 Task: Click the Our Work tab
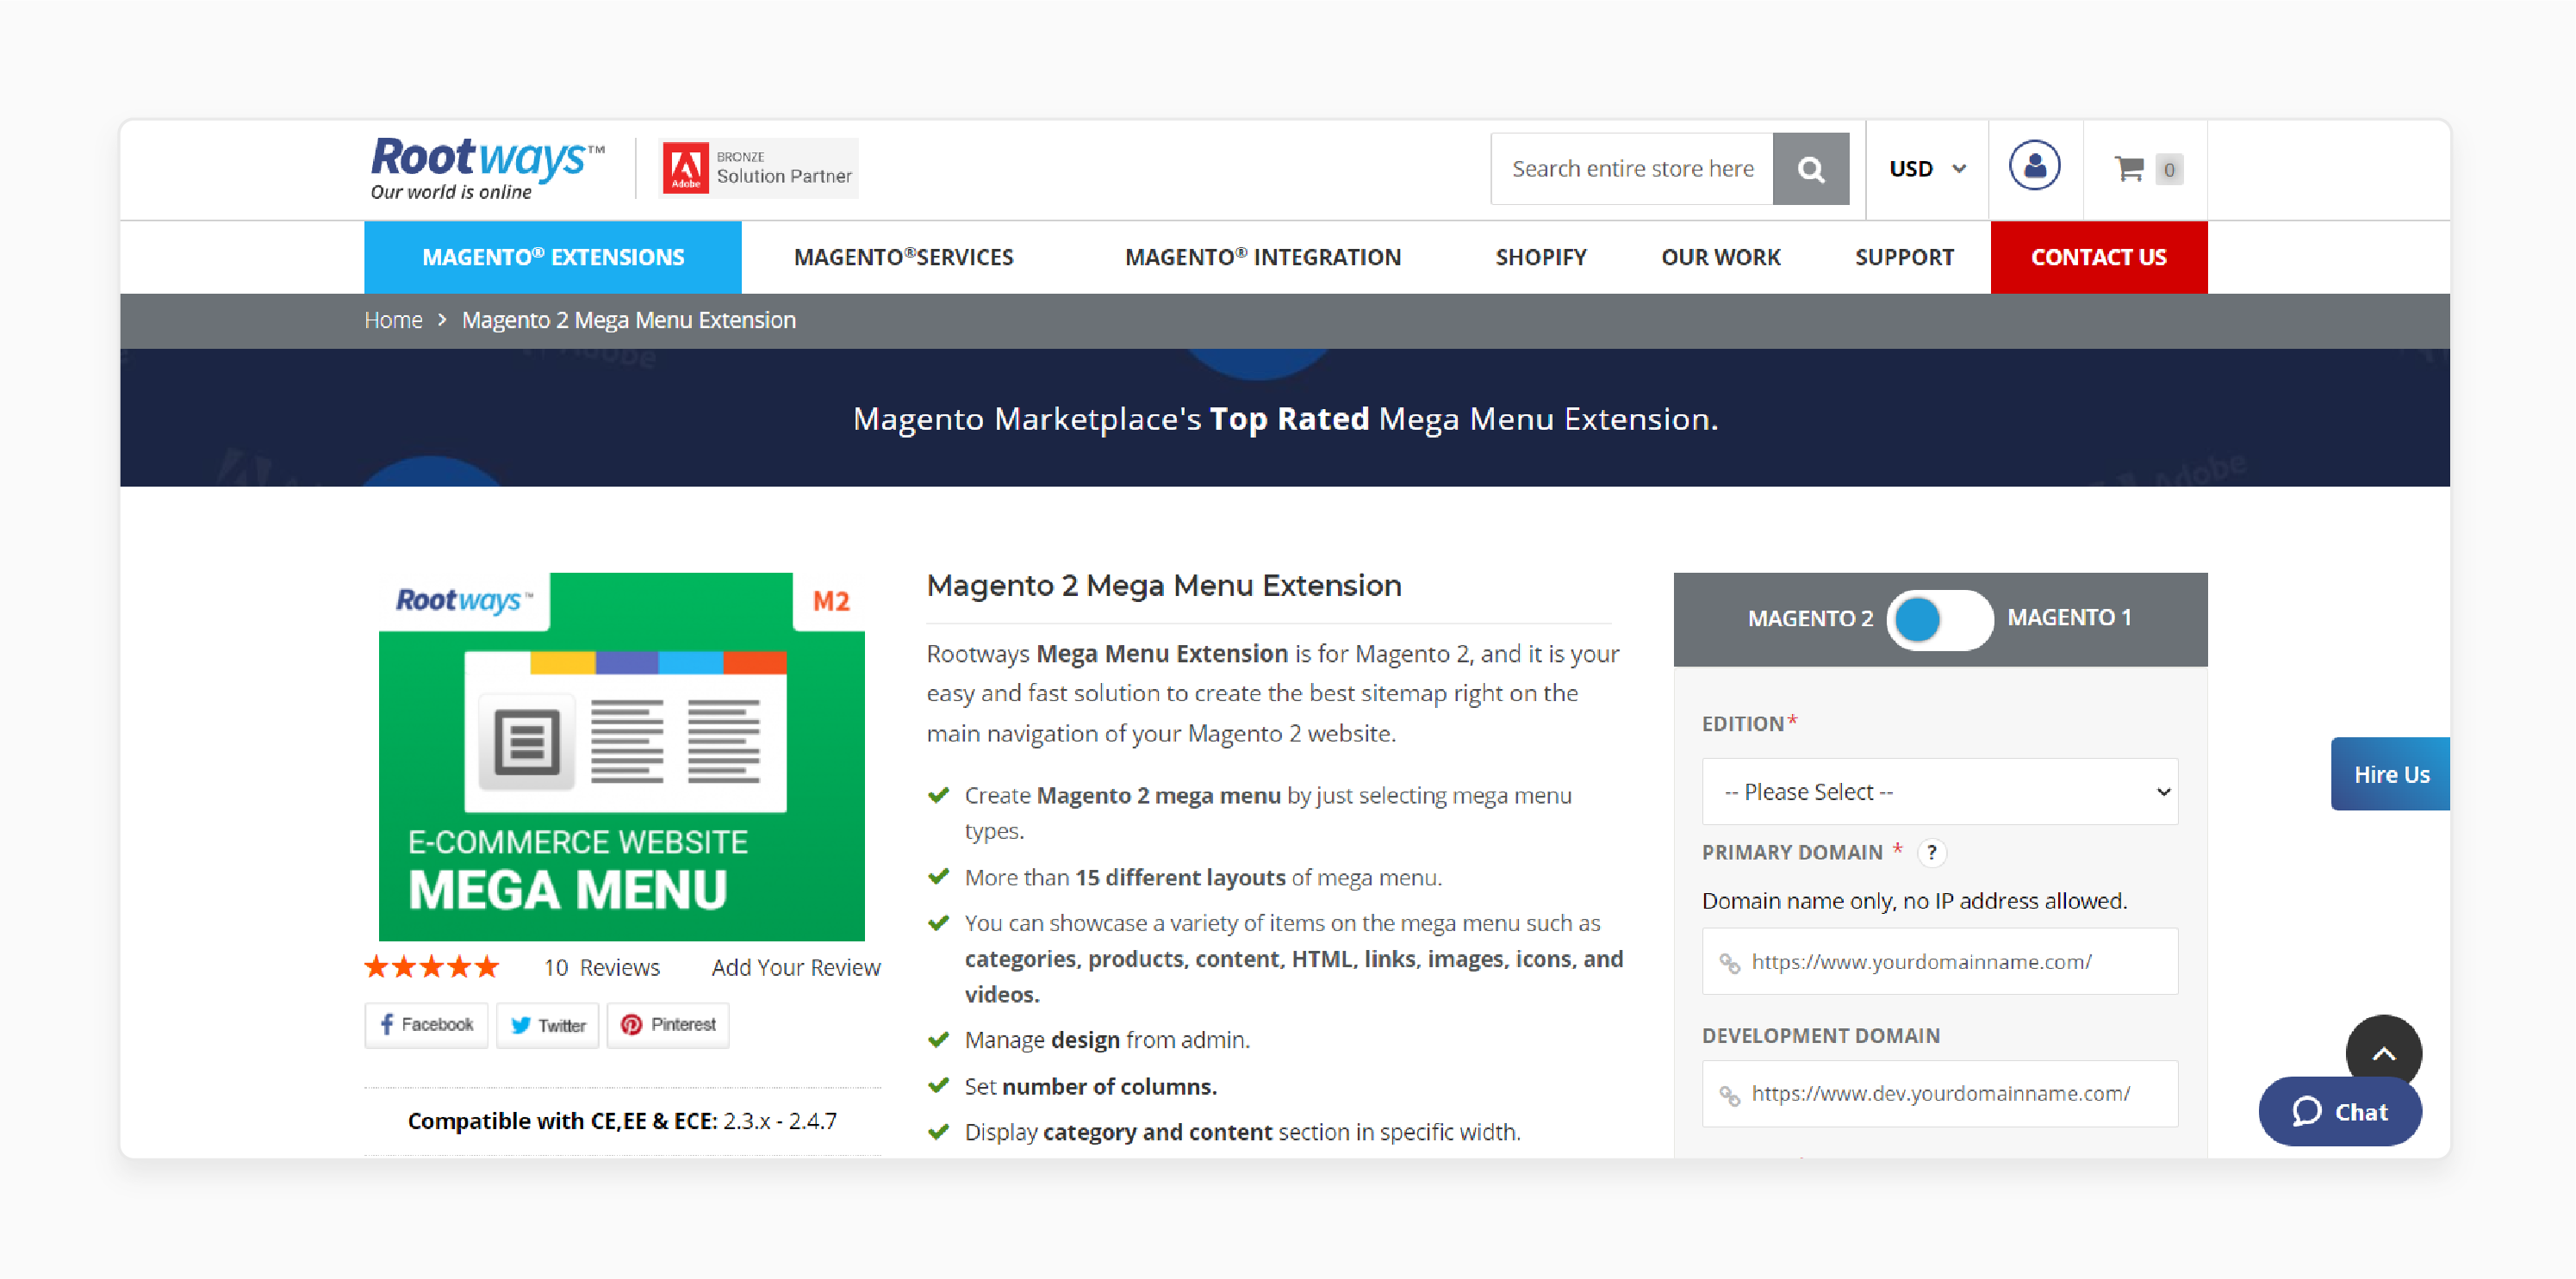tap(1719, 256)
